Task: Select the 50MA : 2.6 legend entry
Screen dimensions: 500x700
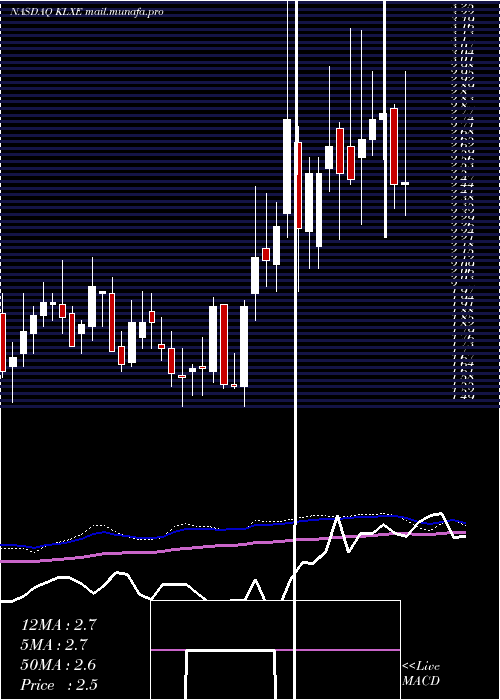Action: (x=58, y=665)
